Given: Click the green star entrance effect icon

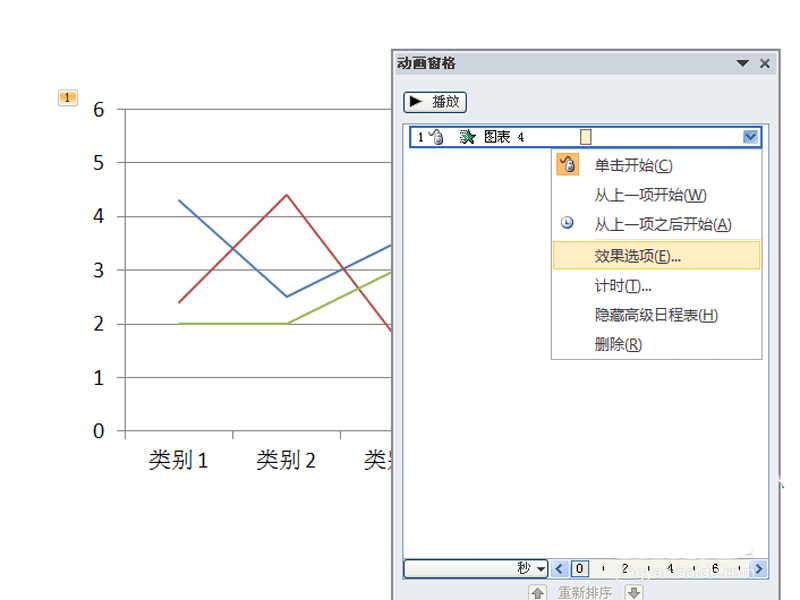Looking at the screenshot, I should point(467,137).
